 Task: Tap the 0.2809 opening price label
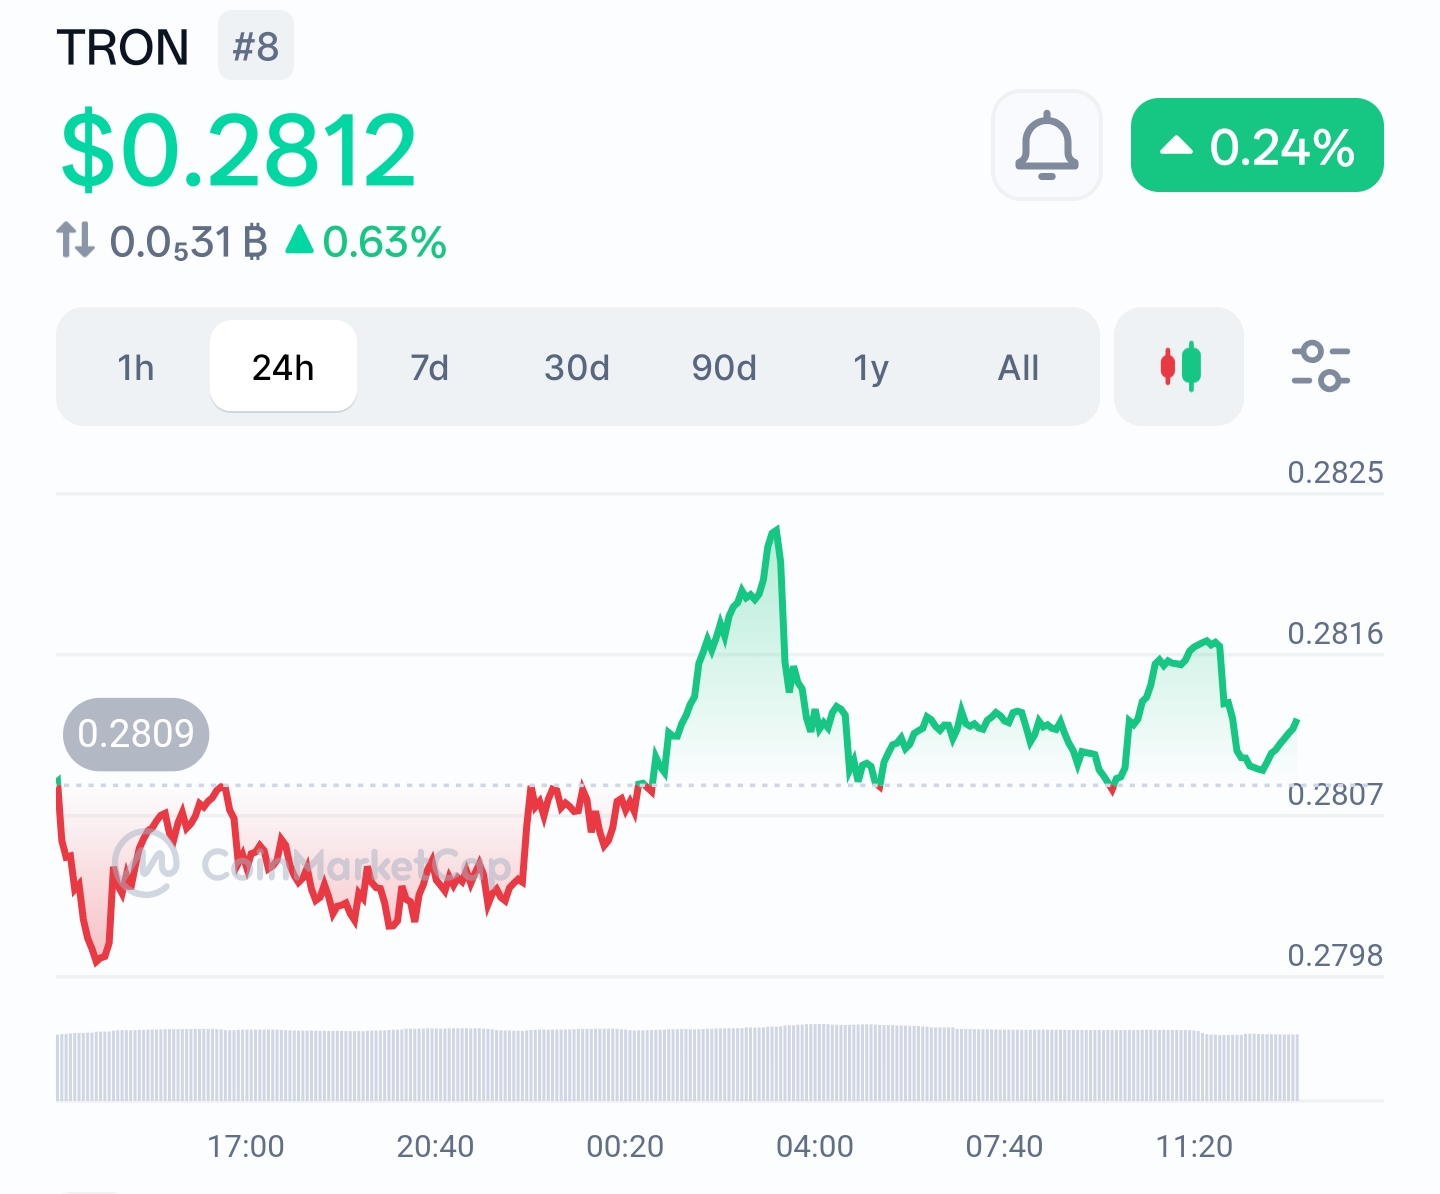pos(136,734)
